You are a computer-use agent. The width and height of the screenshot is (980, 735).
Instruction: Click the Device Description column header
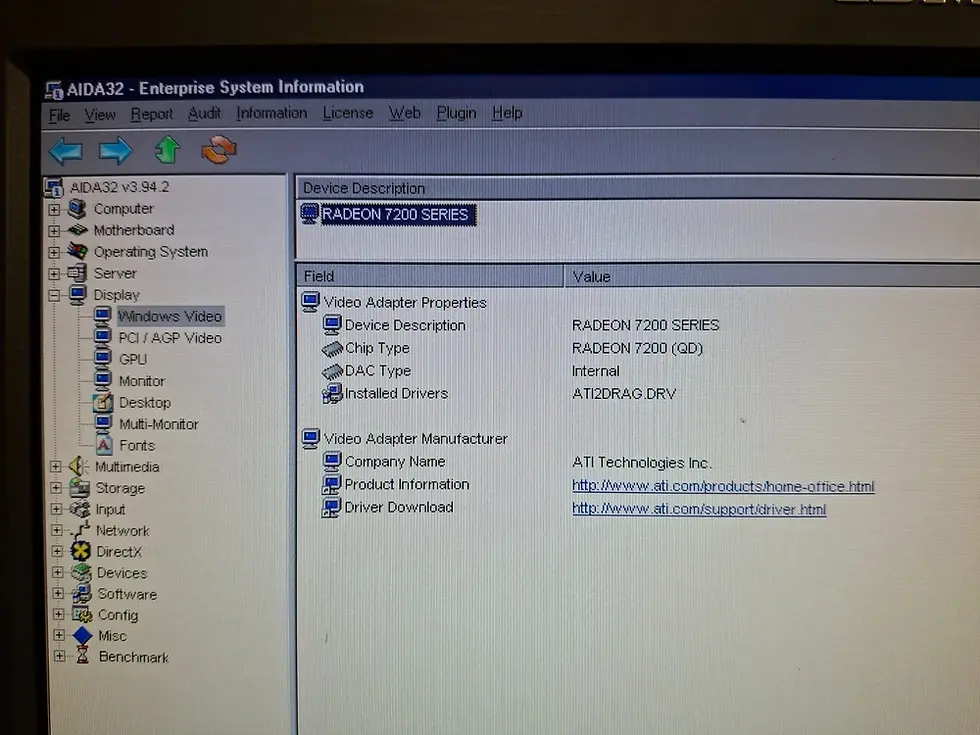638,188
